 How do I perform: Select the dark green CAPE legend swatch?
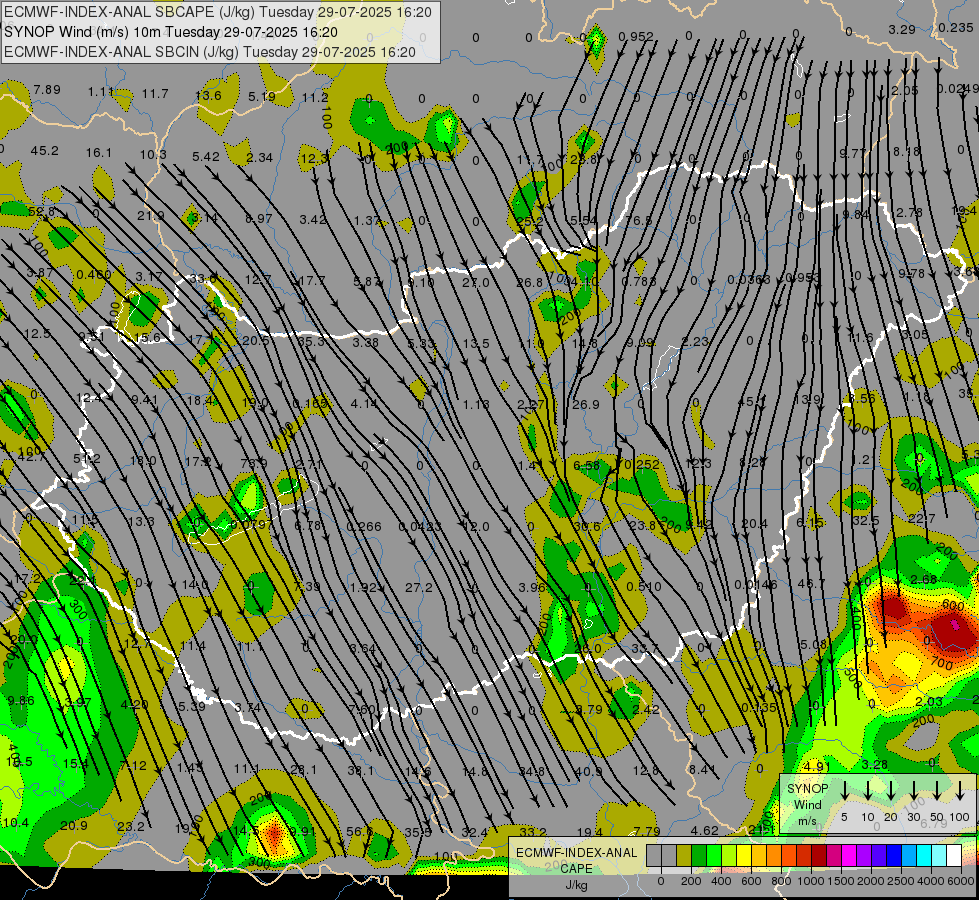[x=699, y=856]
